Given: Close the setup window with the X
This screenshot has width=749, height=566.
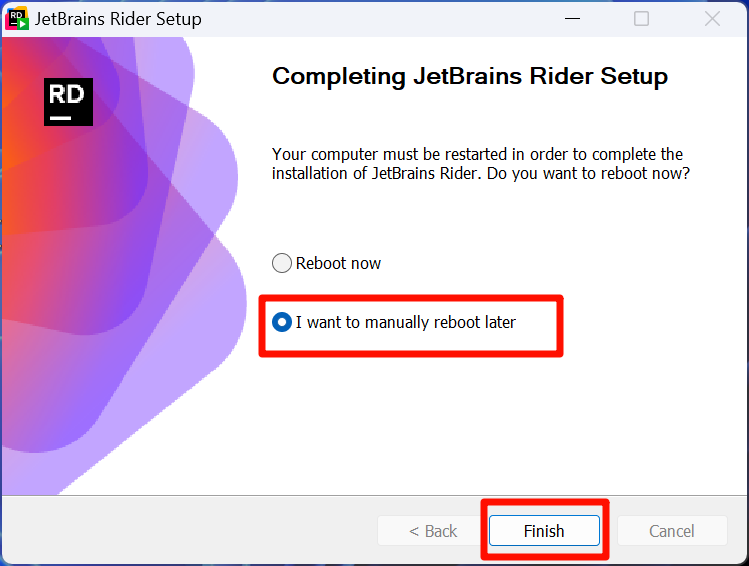Looking at the screenshot, I should [x=712, y=19].
